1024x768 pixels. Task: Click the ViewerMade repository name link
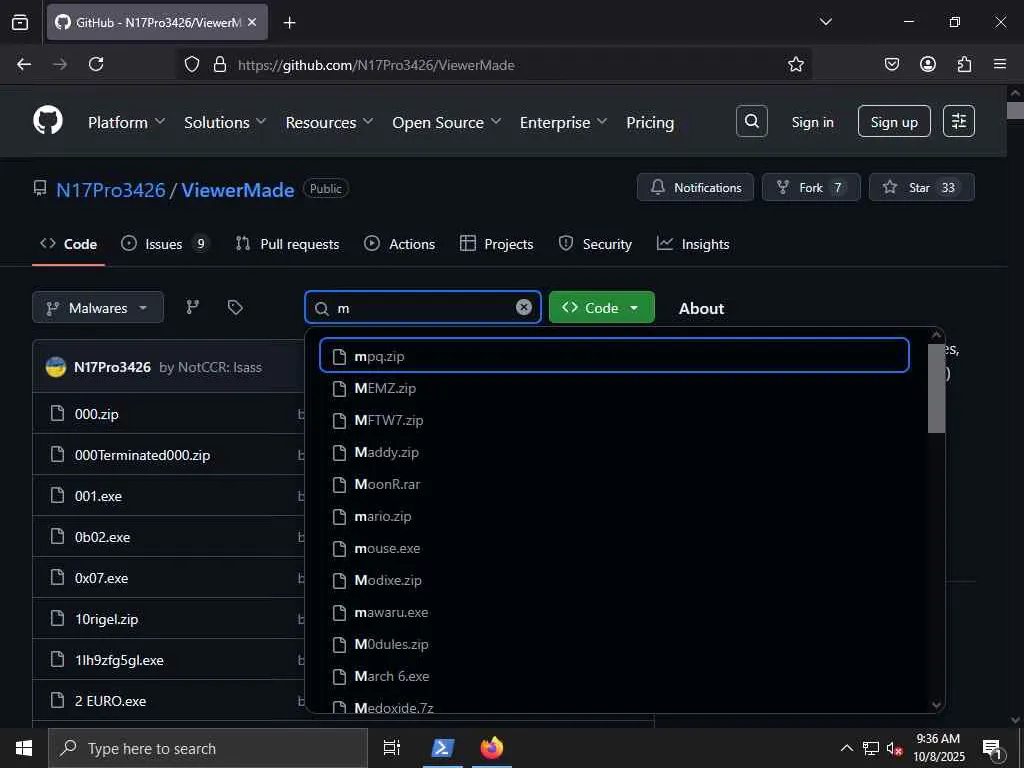coord(238,190)
